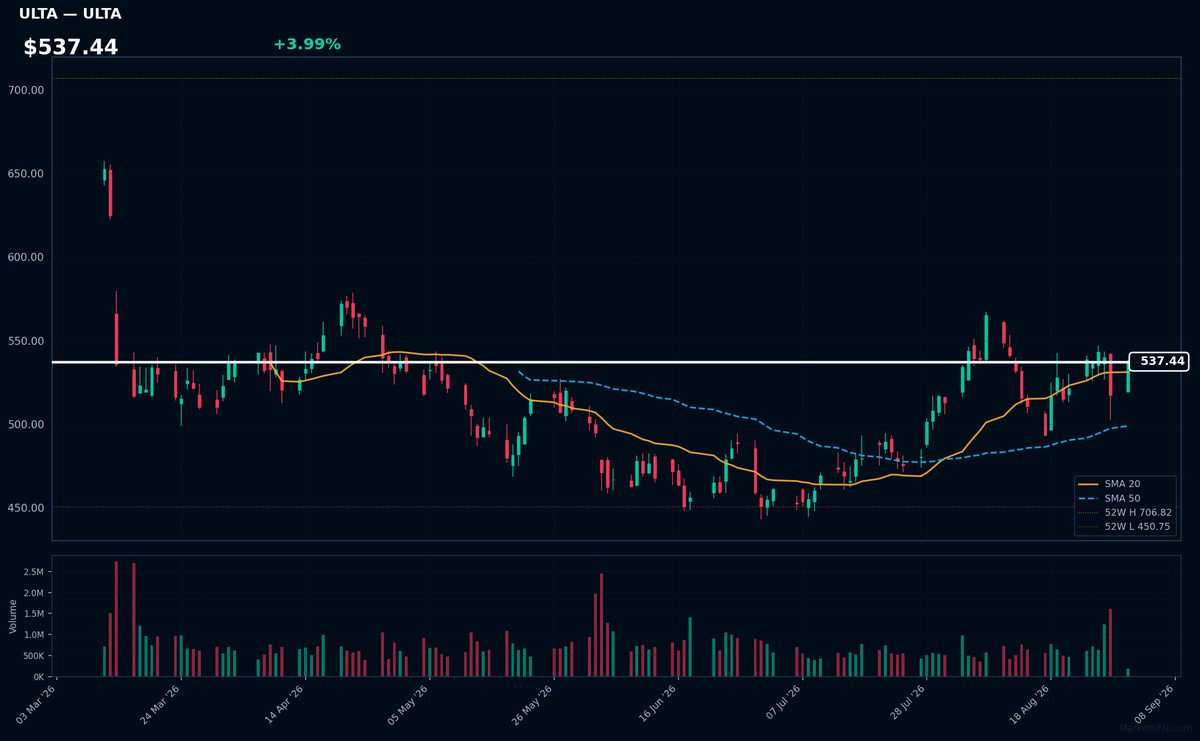Click the 08 Sep '26 date label
This screenshot has height=741, width=1200.
point(1156,703)
